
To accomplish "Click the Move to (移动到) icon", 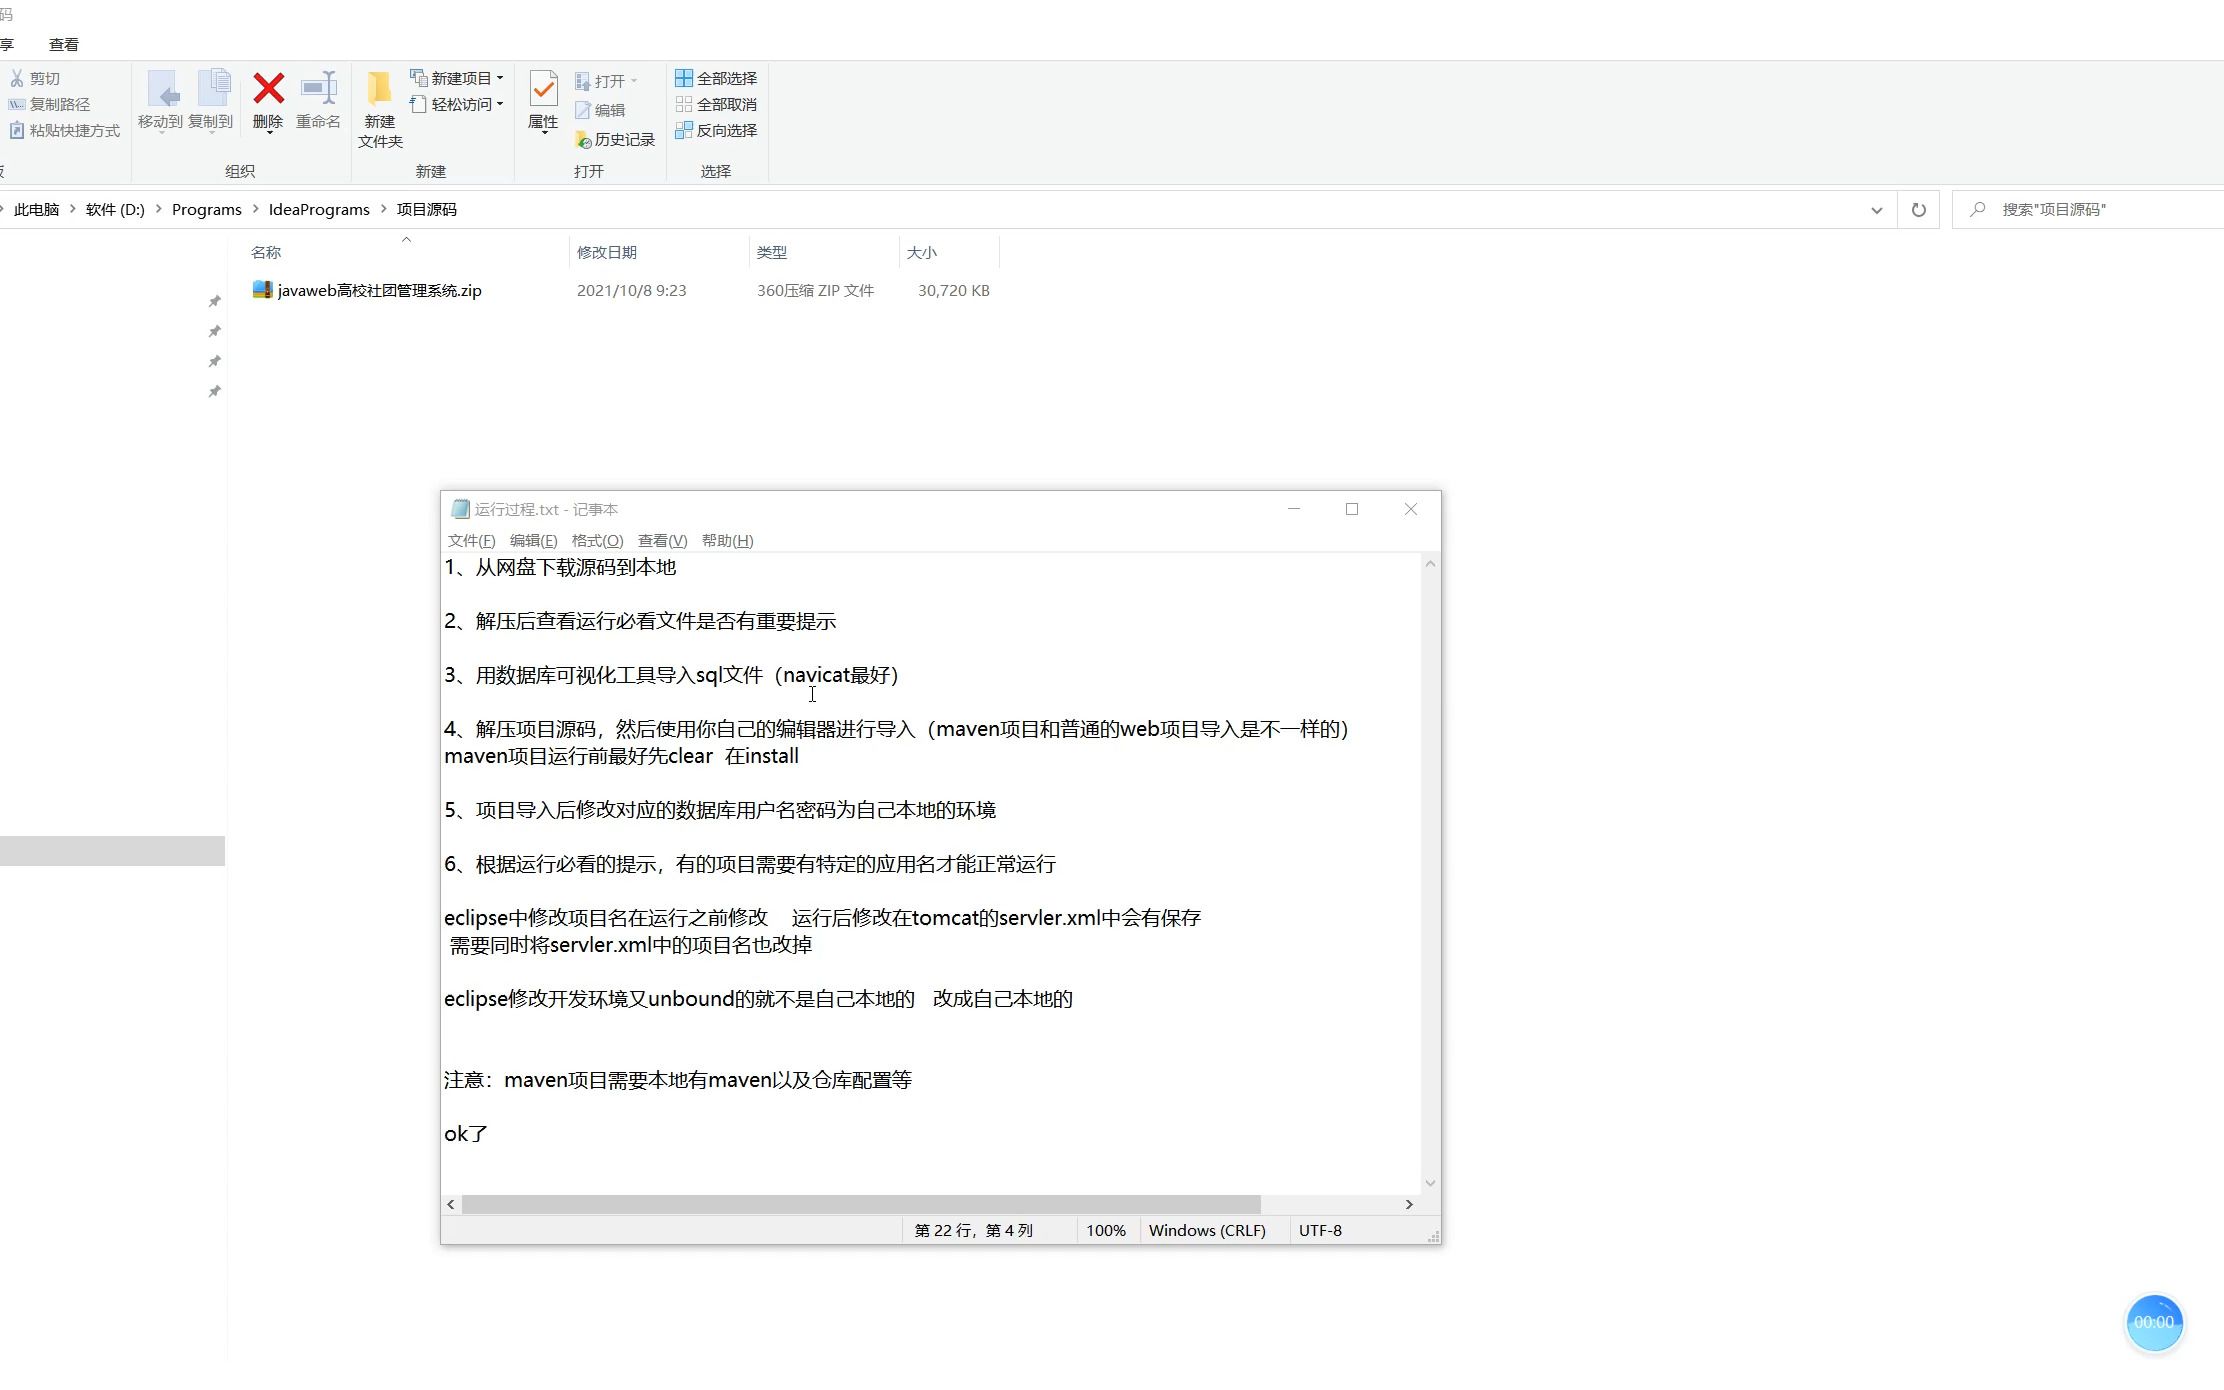I will pos(163,88).
